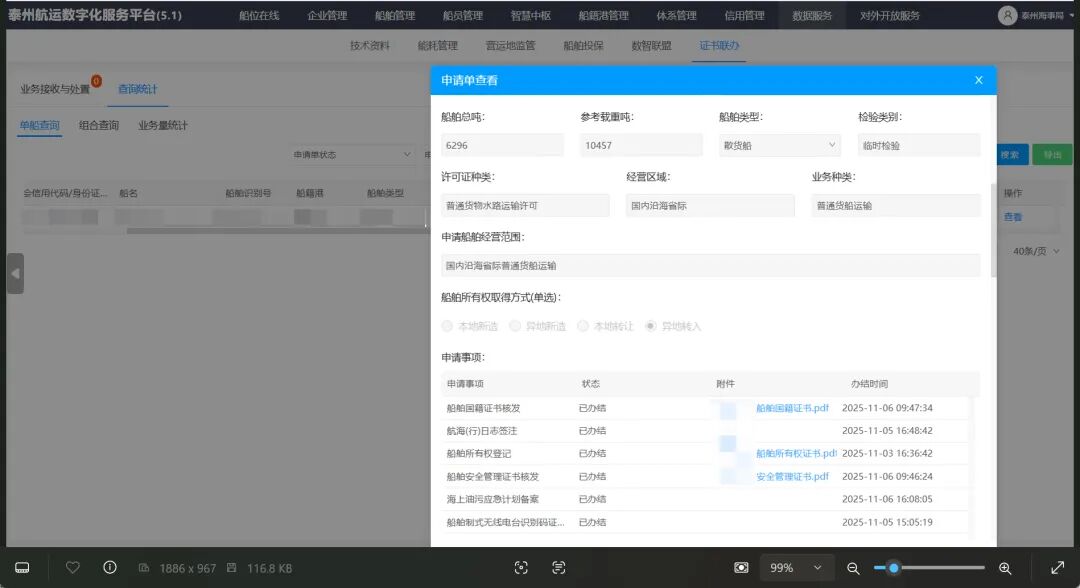The image size is (1080, 588).
Task: Click the blue 搜索 button
Action: click(1010, 155)
